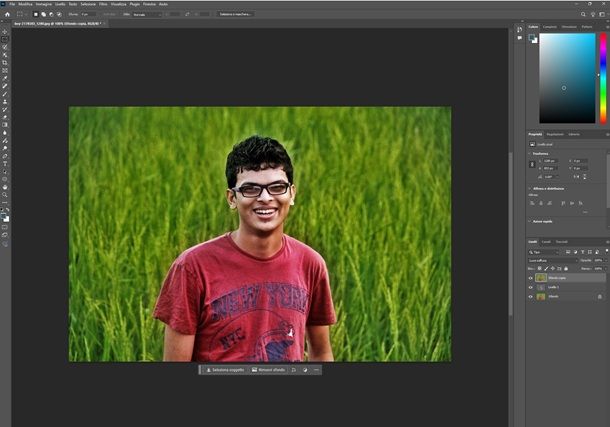
Task: Toggle visibility of Livello 1 layer
Action: [x=531, y=287]
